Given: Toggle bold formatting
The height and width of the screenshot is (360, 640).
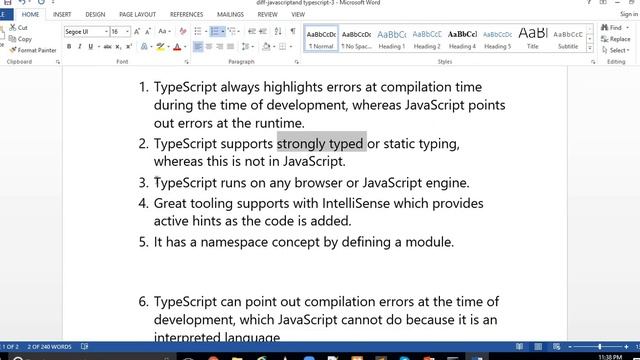Looking at the screenshot, I should point(69,47).
